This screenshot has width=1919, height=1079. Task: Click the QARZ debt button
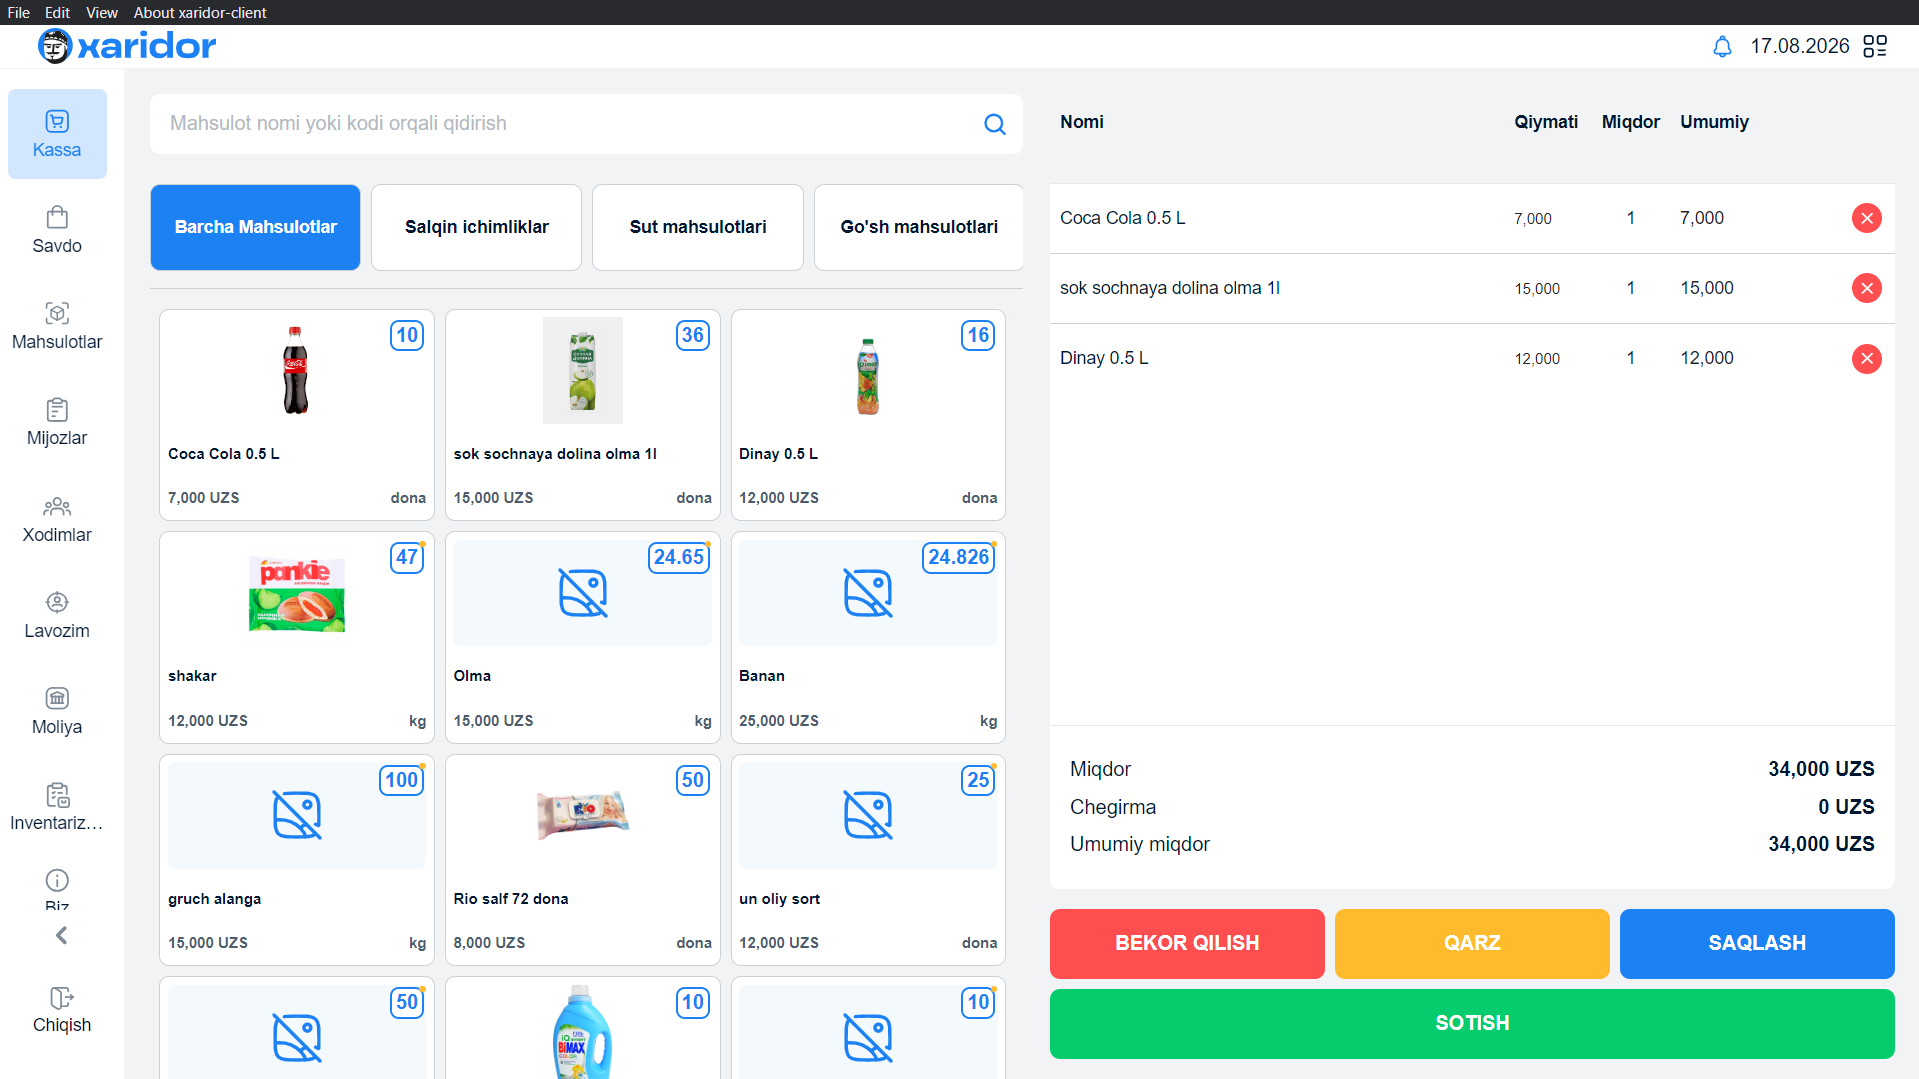click(x=1472, y=943)
